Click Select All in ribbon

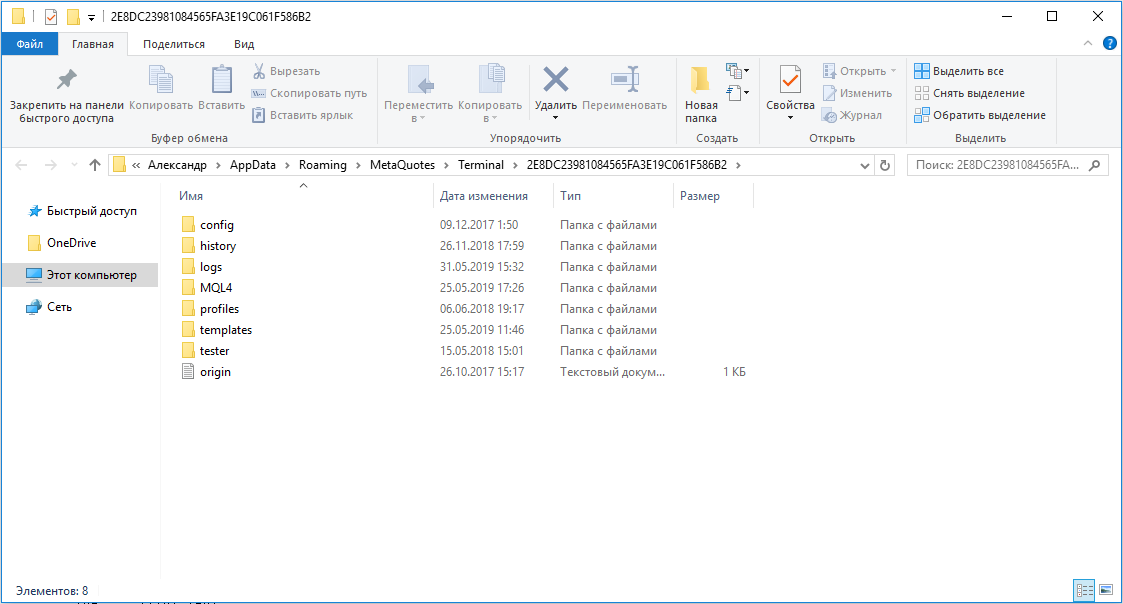(958, 71)
